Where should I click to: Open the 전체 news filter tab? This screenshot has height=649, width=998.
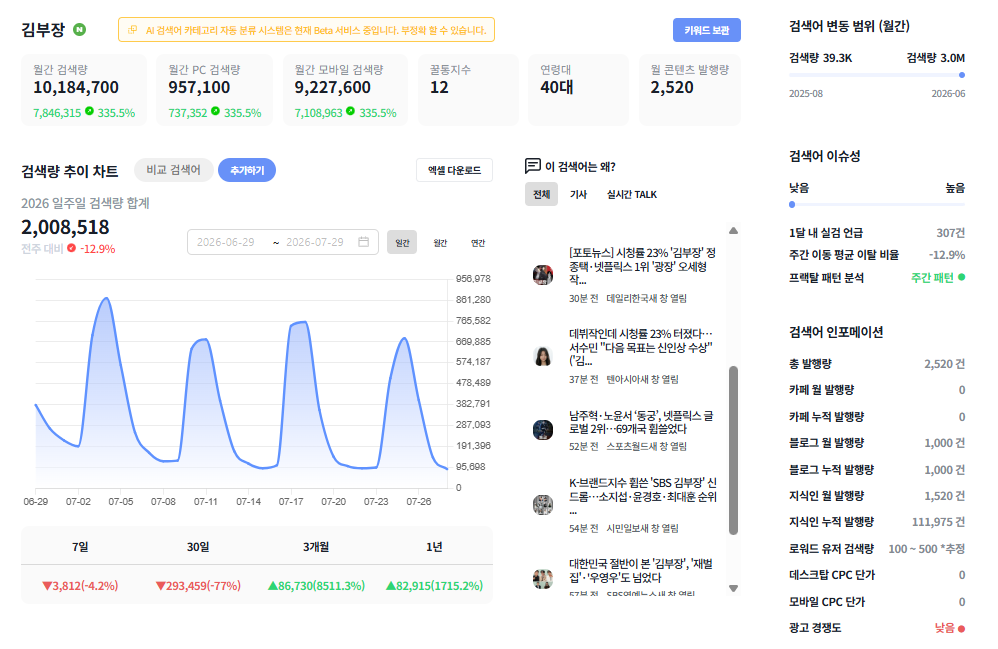click(x=542, y=194)
